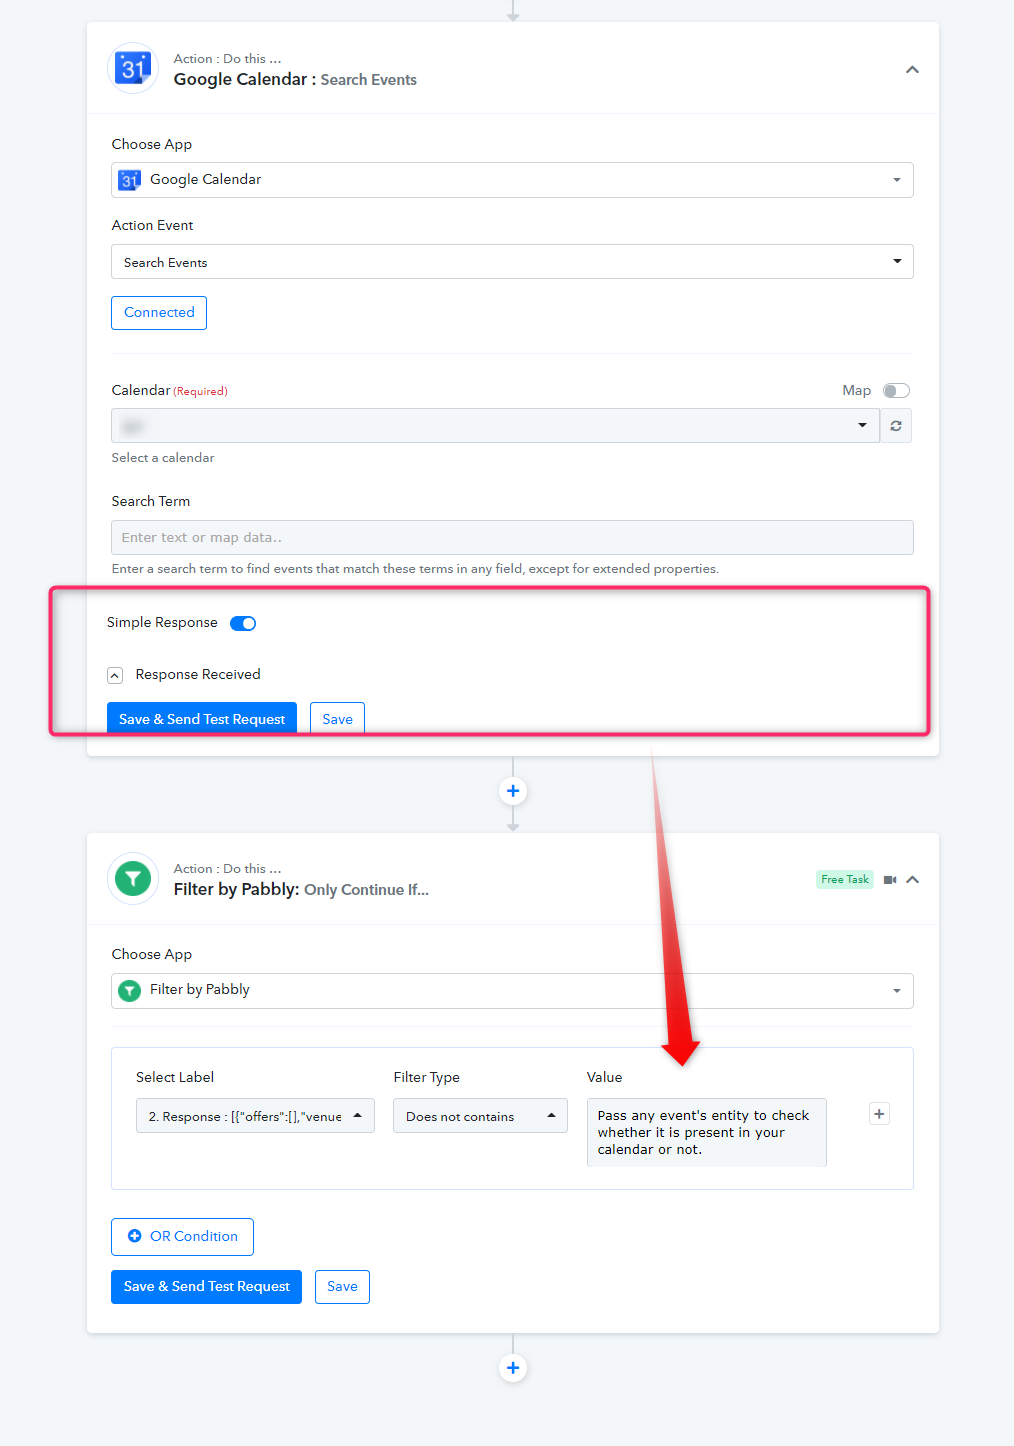Viewport: 1014px width, 1446px height.
Task: Open the Calendar selection dropdown
Action: tap(495, 426)
